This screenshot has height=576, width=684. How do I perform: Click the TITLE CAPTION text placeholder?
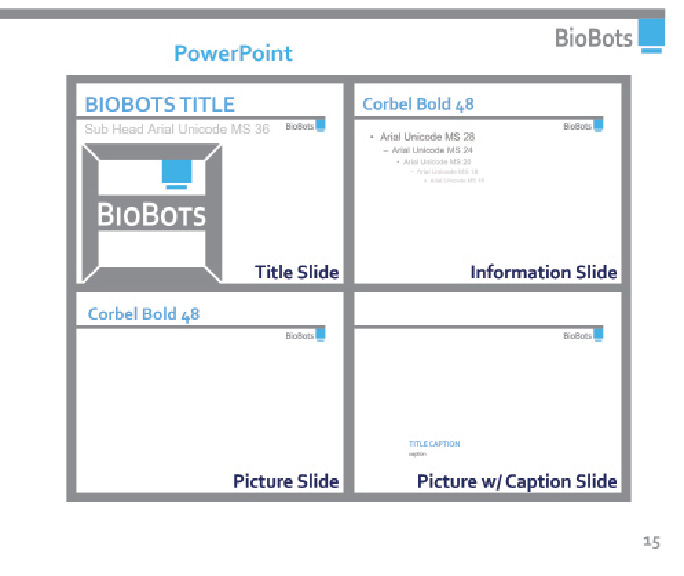point(434,444)
